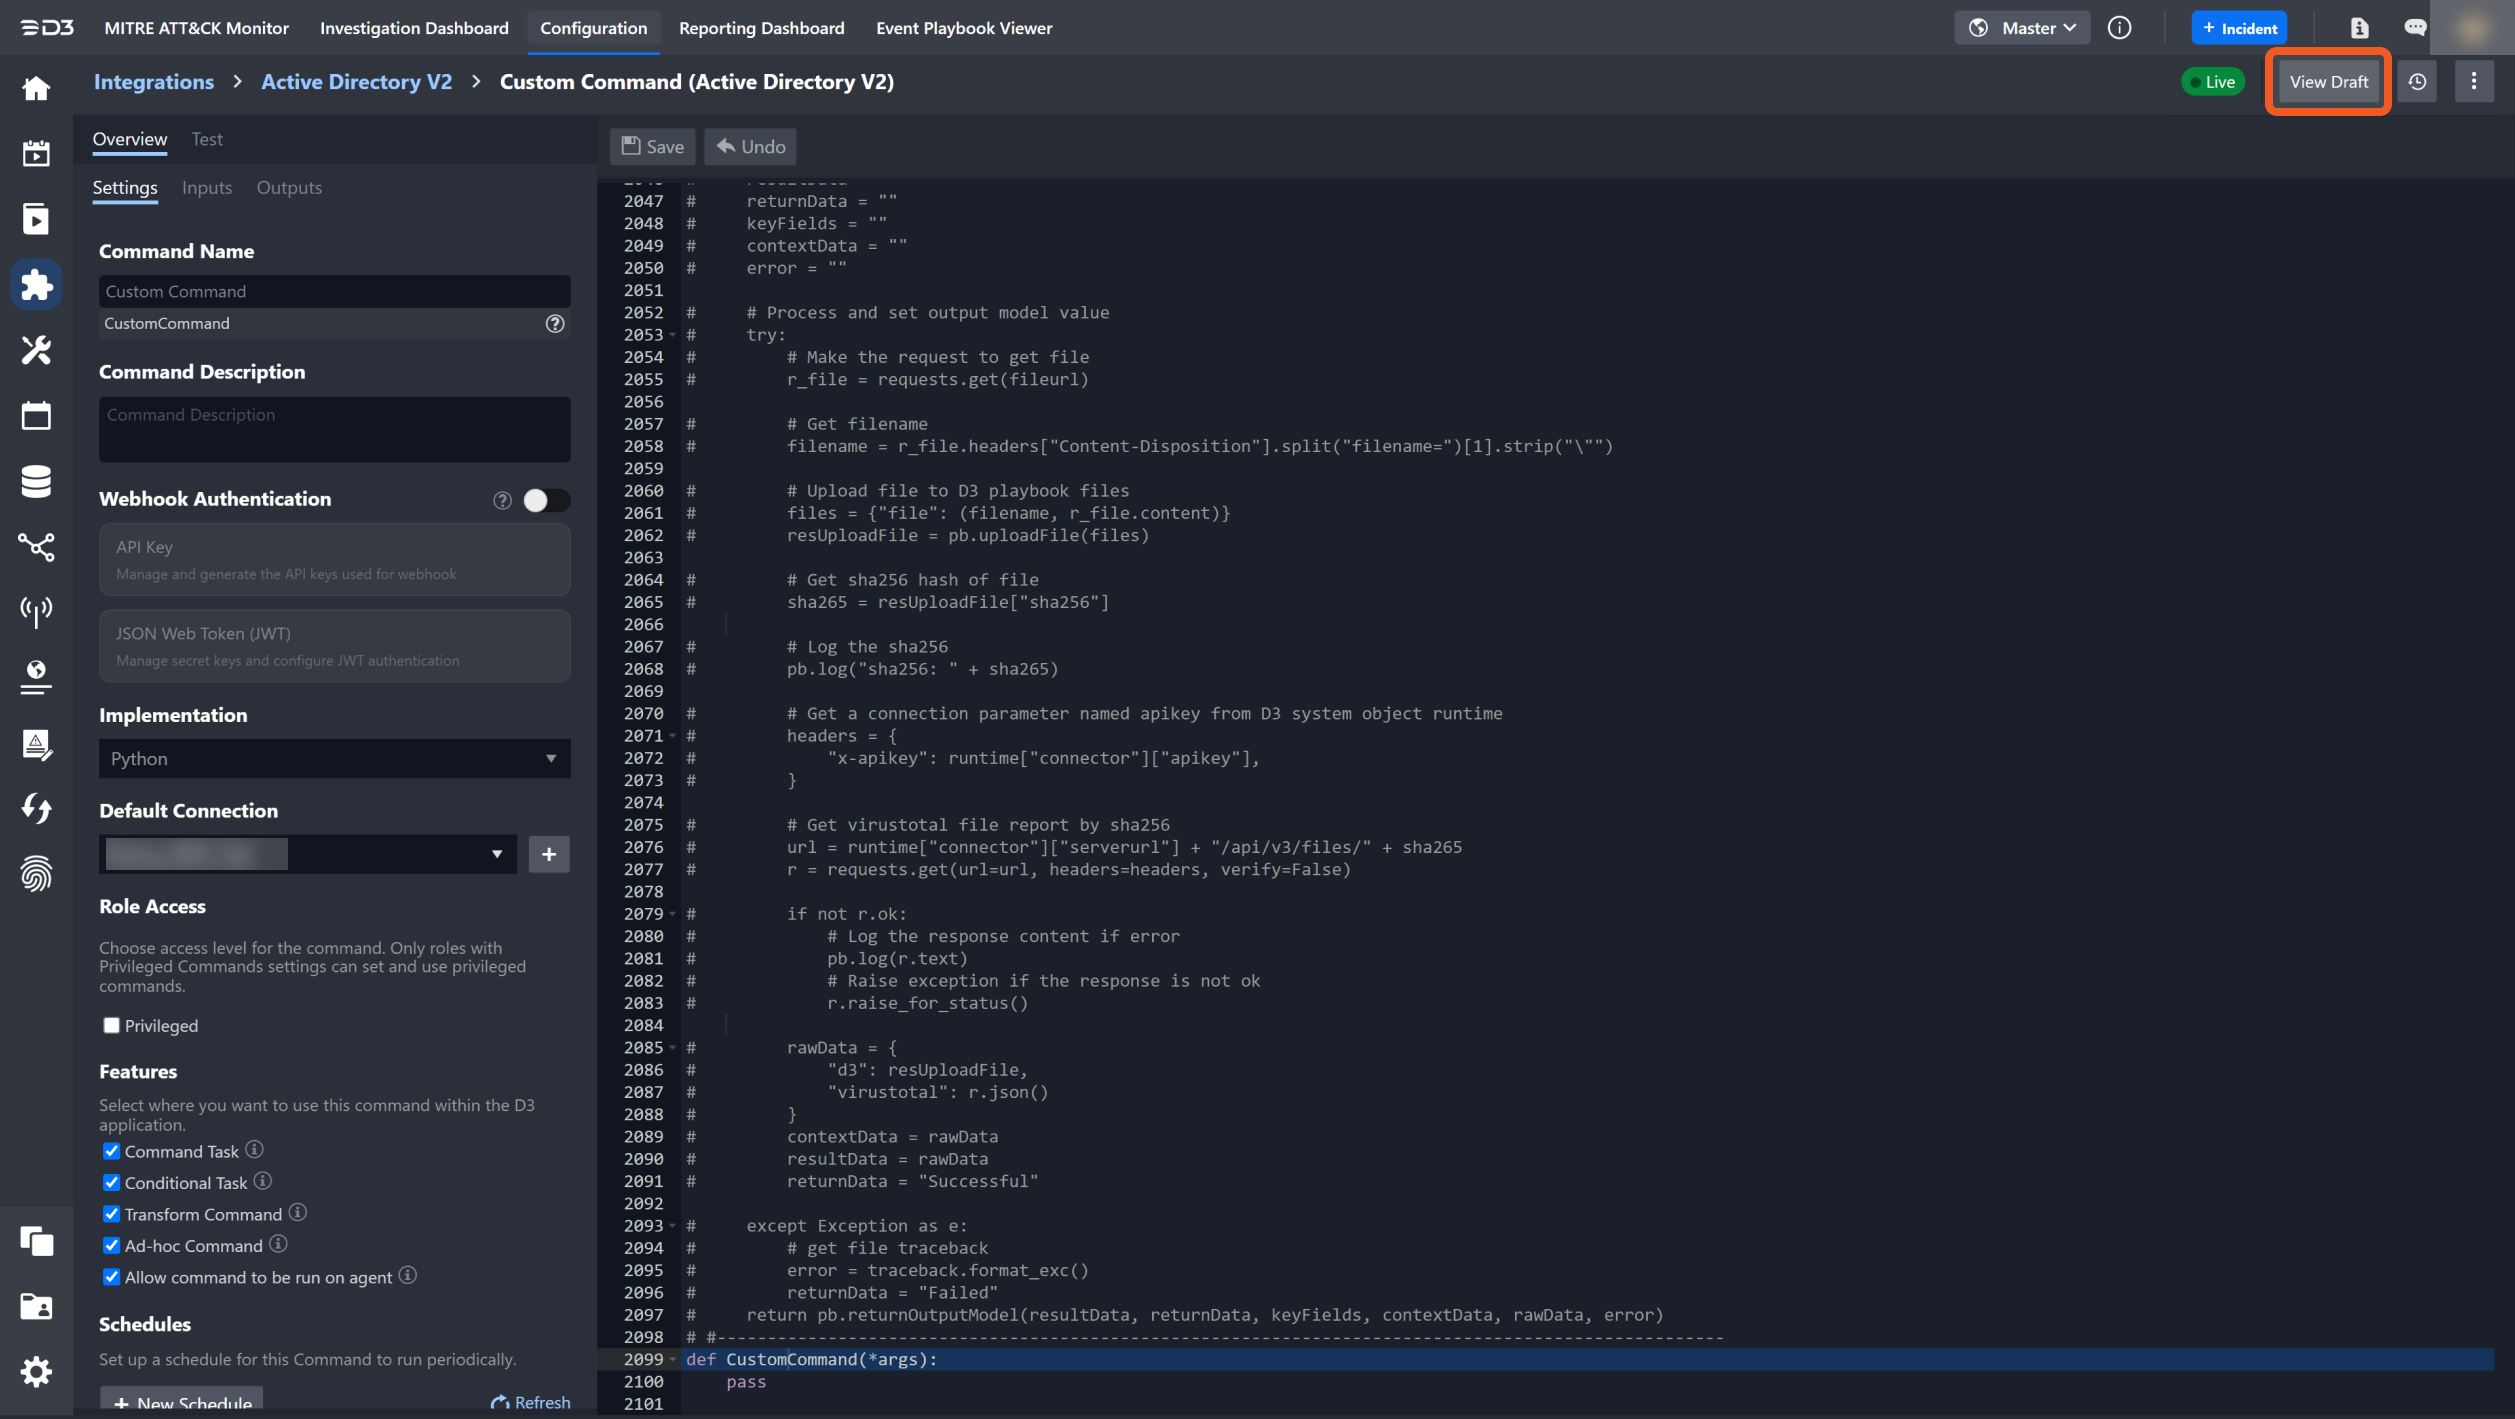2515x1419 pixels.
Task: Open the settings gear in sidebar
Action: pyautogui.click(x=36, y=1371)
